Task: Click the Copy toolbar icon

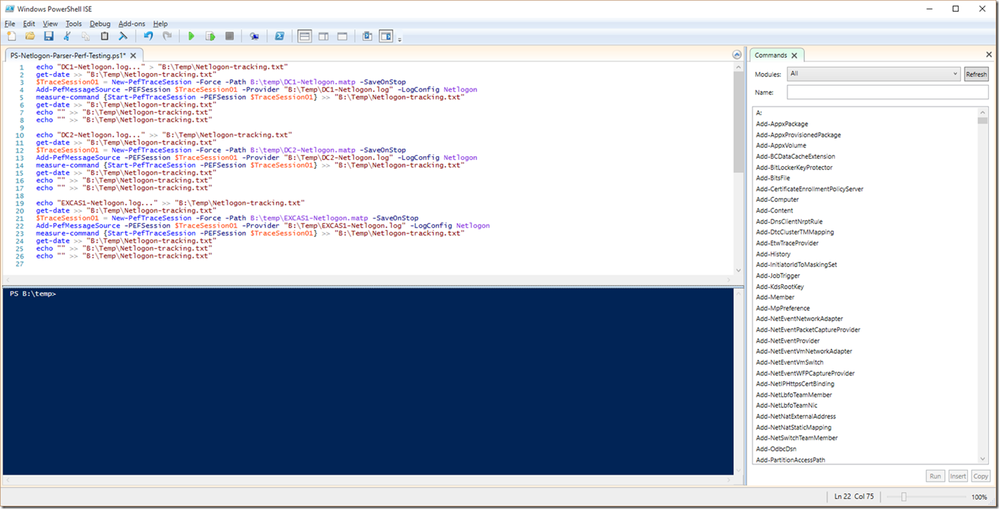Action: pos(85,36)
